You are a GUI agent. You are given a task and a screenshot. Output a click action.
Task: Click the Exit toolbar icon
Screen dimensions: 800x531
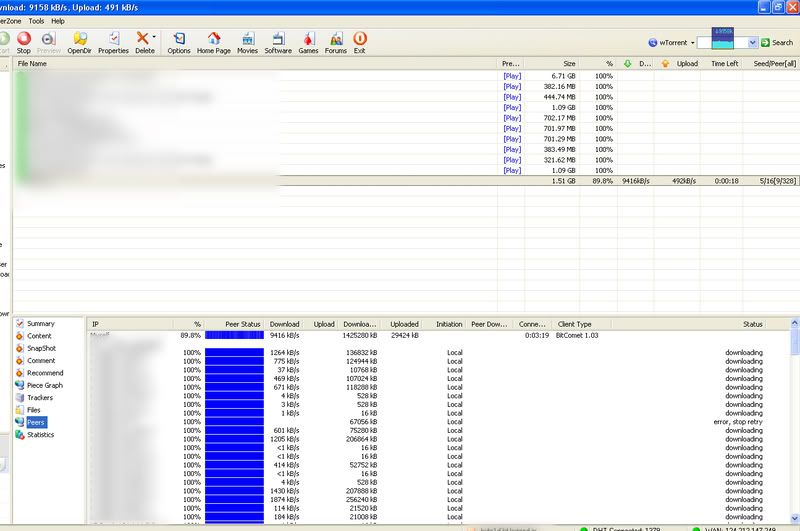point(360,43)
